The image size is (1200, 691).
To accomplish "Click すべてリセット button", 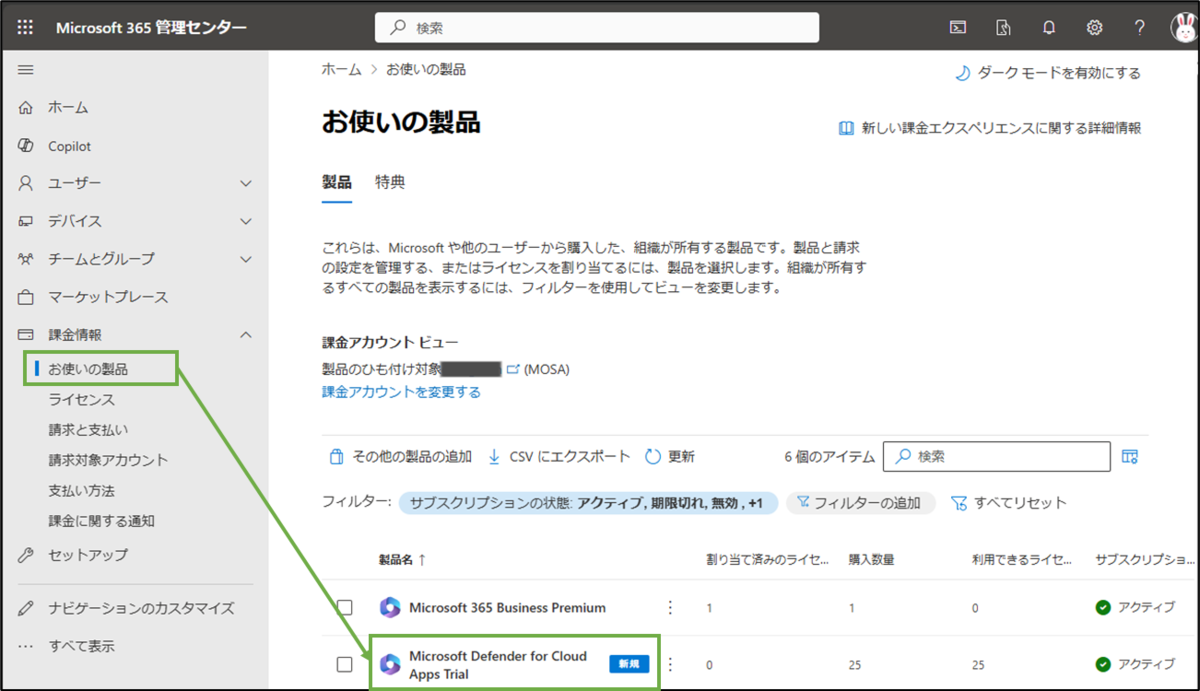I will click(1008, 503).
